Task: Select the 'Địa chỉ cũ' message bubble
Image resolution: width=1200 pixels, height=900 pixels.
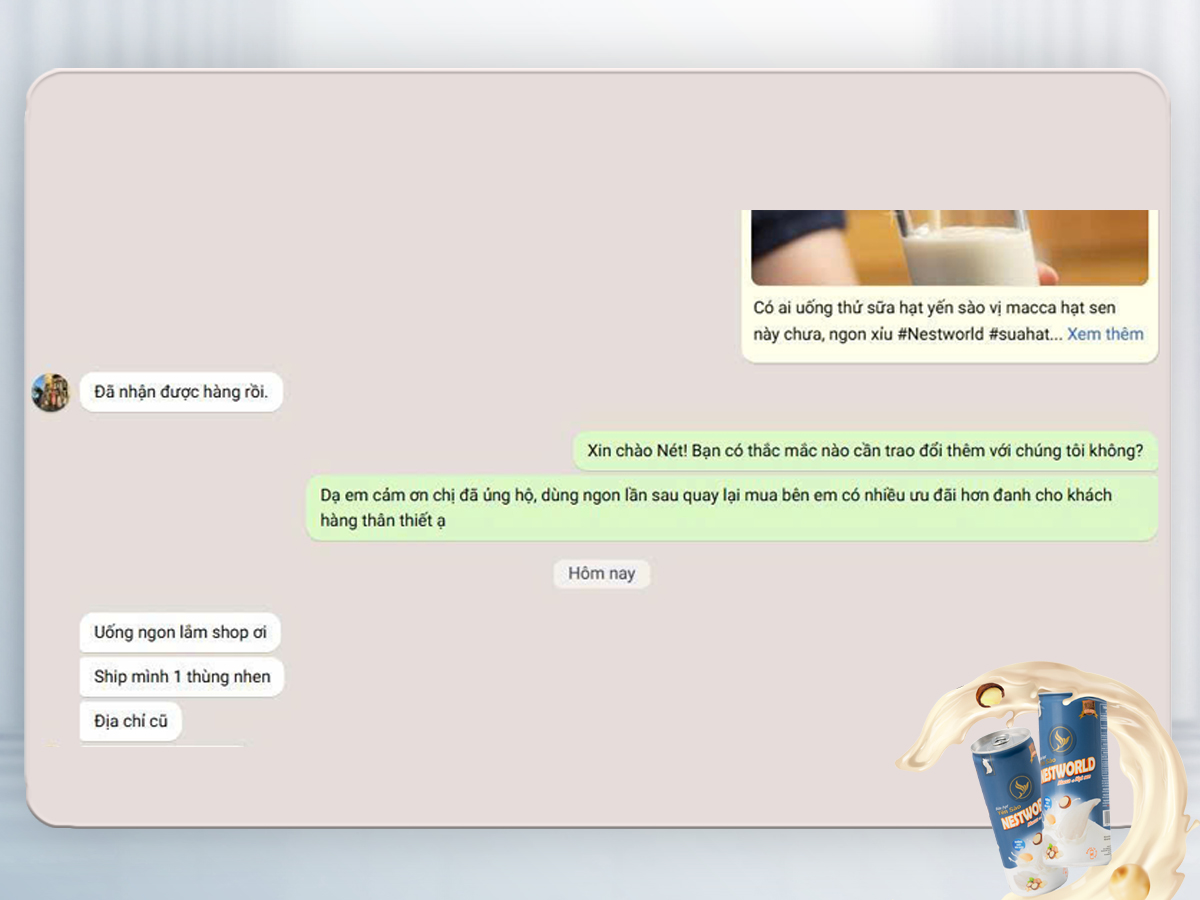Action: [131, 721]
